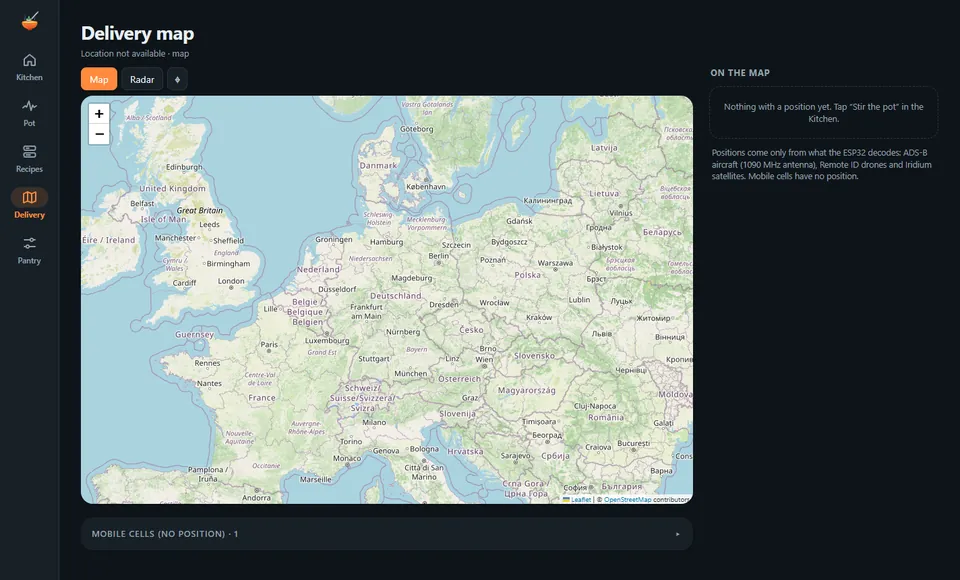Click the Vilnius label on the map
Image resolution: width=960 pixels, height=580 pixels.
coord(620,213)
